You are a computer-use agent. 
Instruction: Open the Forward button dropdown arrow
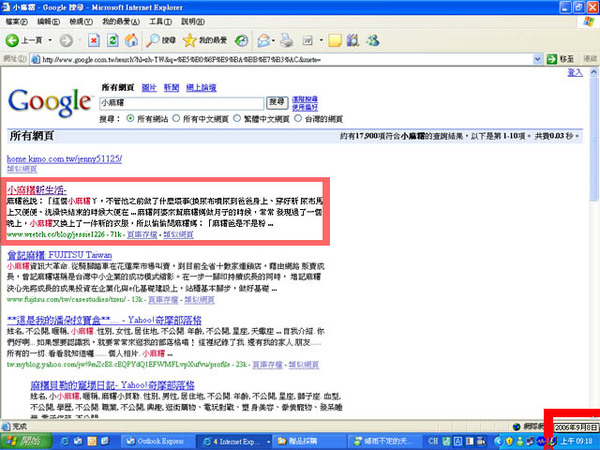pos(79,40)
